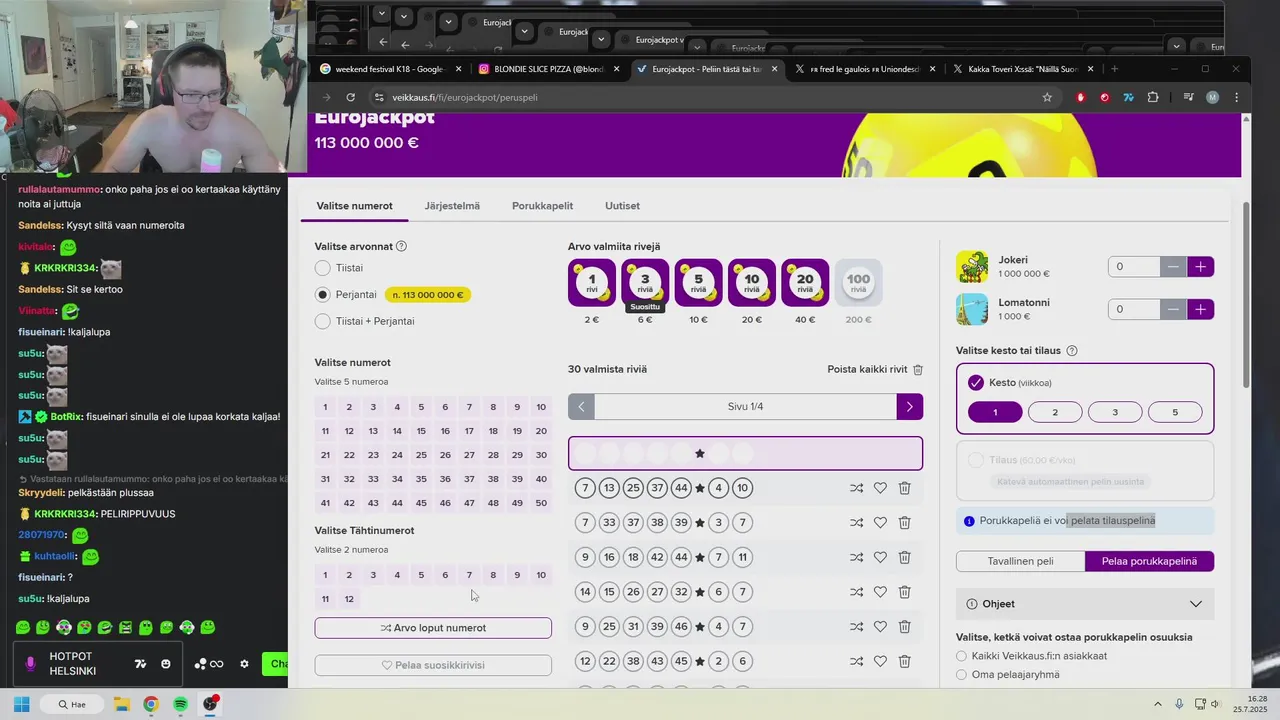Select Oma pelaajaryhmä option
The height and width of the screenshot is (720, 1280).
[962, 674]
